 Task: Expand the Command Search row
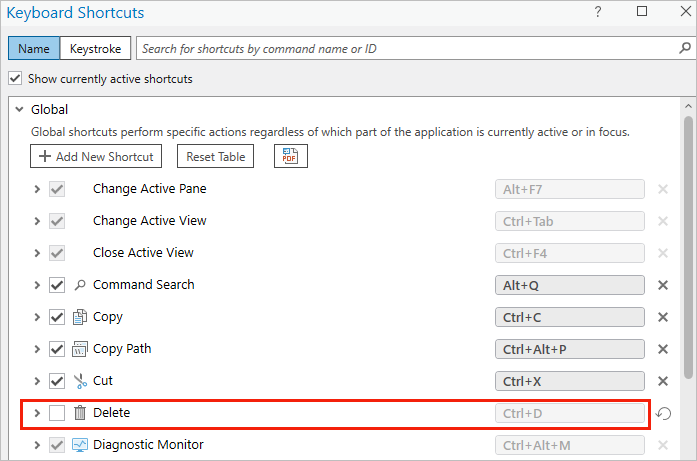click(x=37, y=285)
